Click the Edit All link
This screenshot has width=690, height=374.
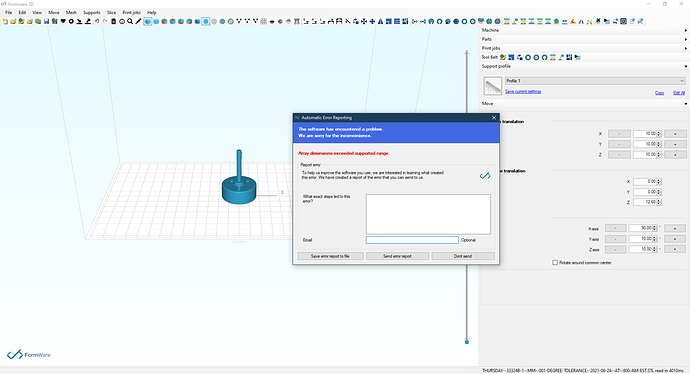pos(679,93)
